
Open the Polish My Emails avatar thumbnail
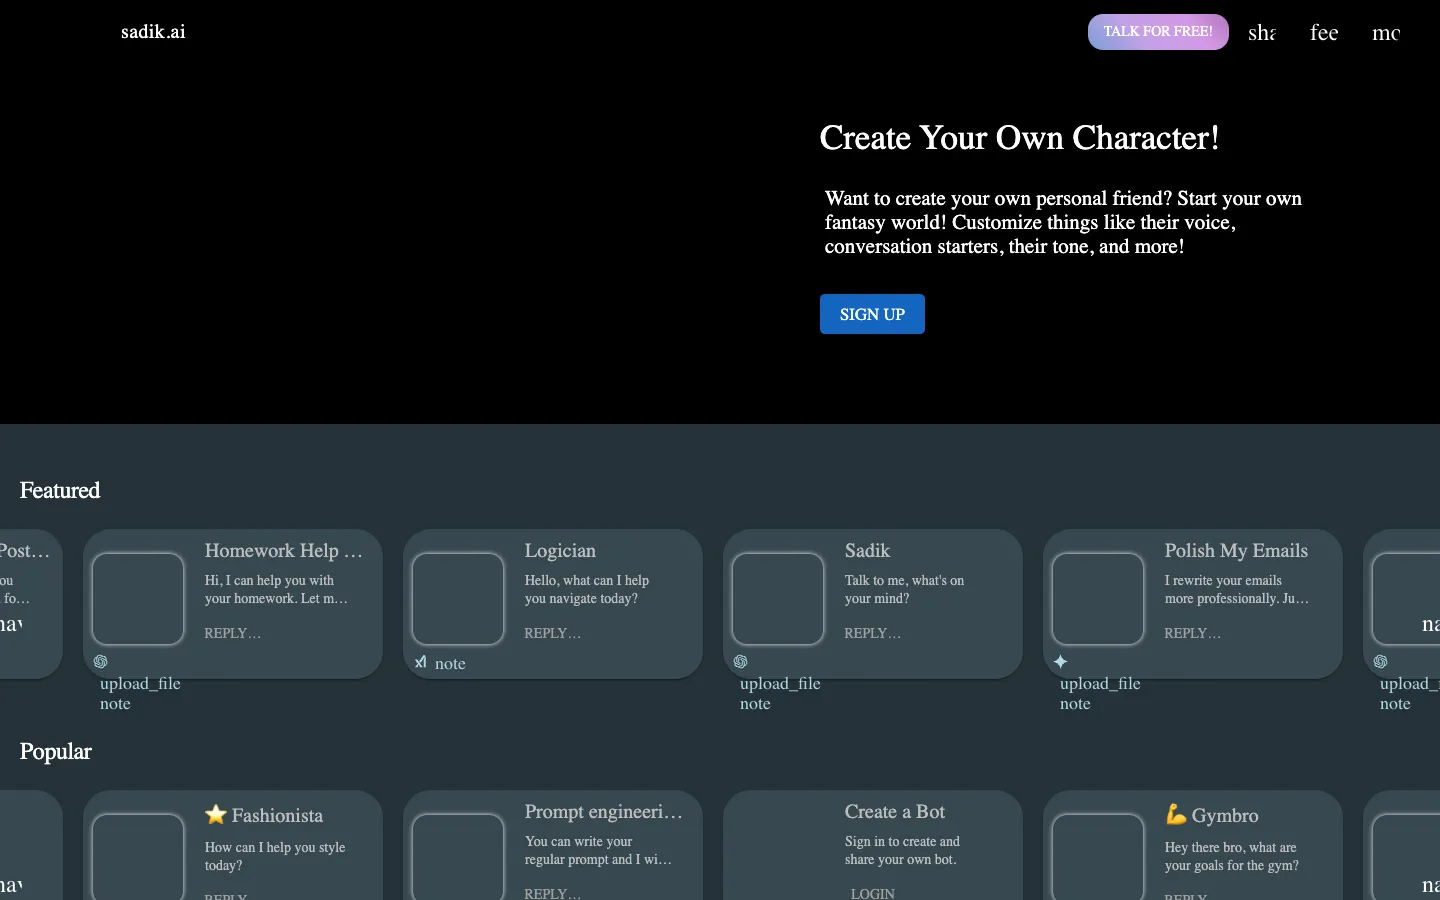point(1098,599)
